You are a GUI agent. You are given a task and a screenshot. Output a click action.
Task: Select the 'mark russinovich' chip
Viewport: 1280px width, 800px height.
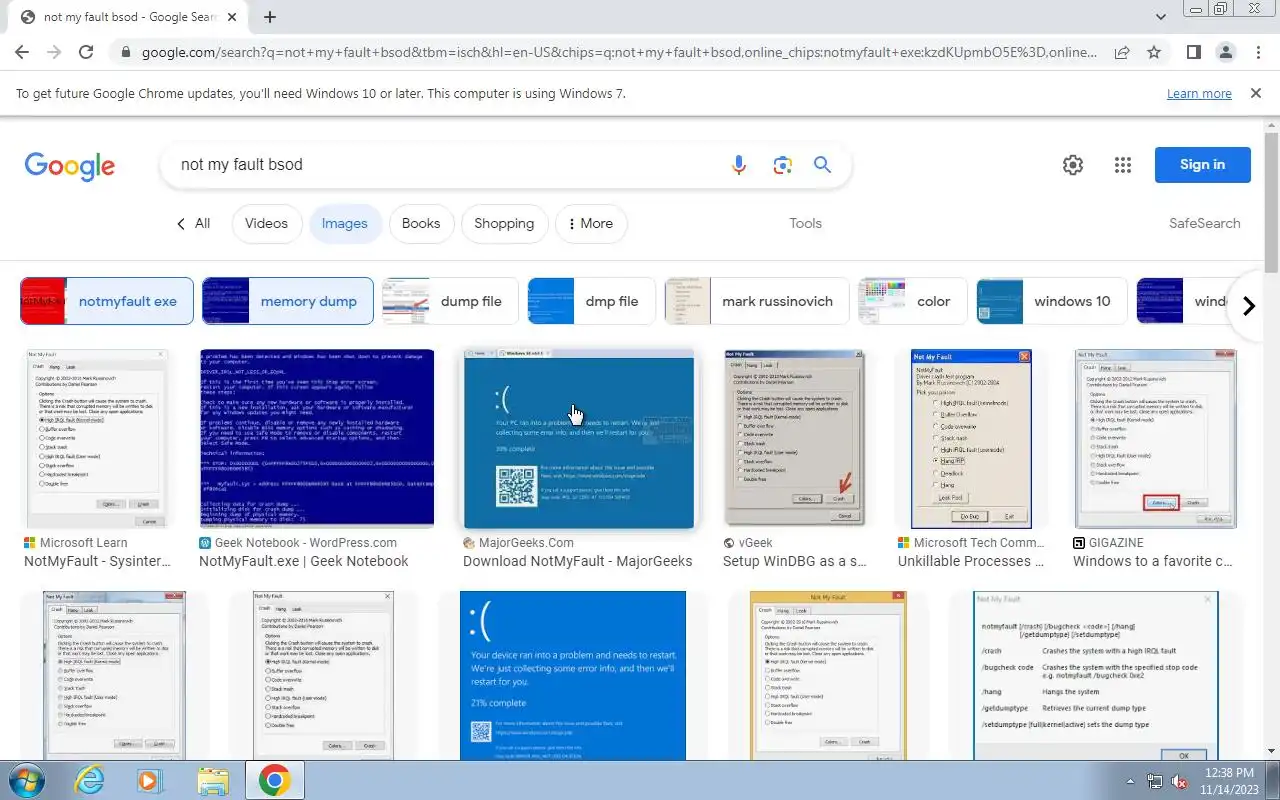point(757,301)
